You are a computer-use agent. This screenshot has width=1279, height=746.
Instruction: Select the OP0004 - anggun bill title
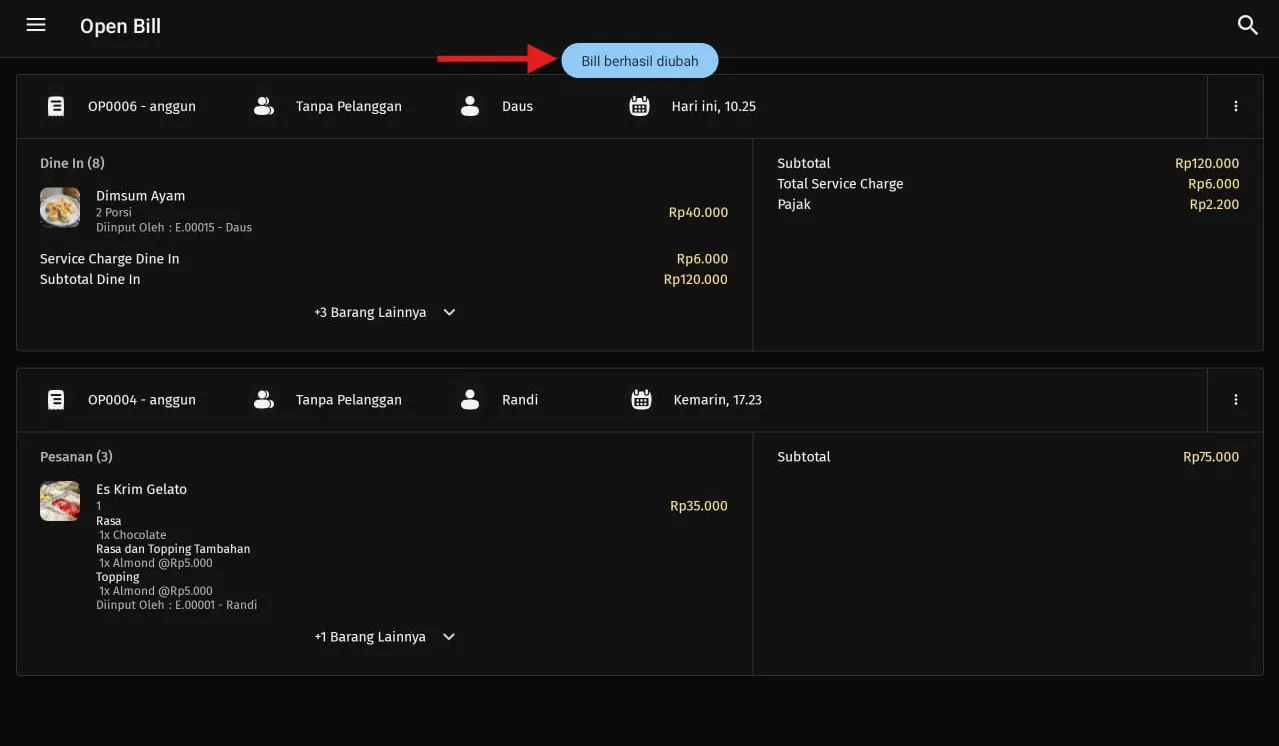coord(142,400)
